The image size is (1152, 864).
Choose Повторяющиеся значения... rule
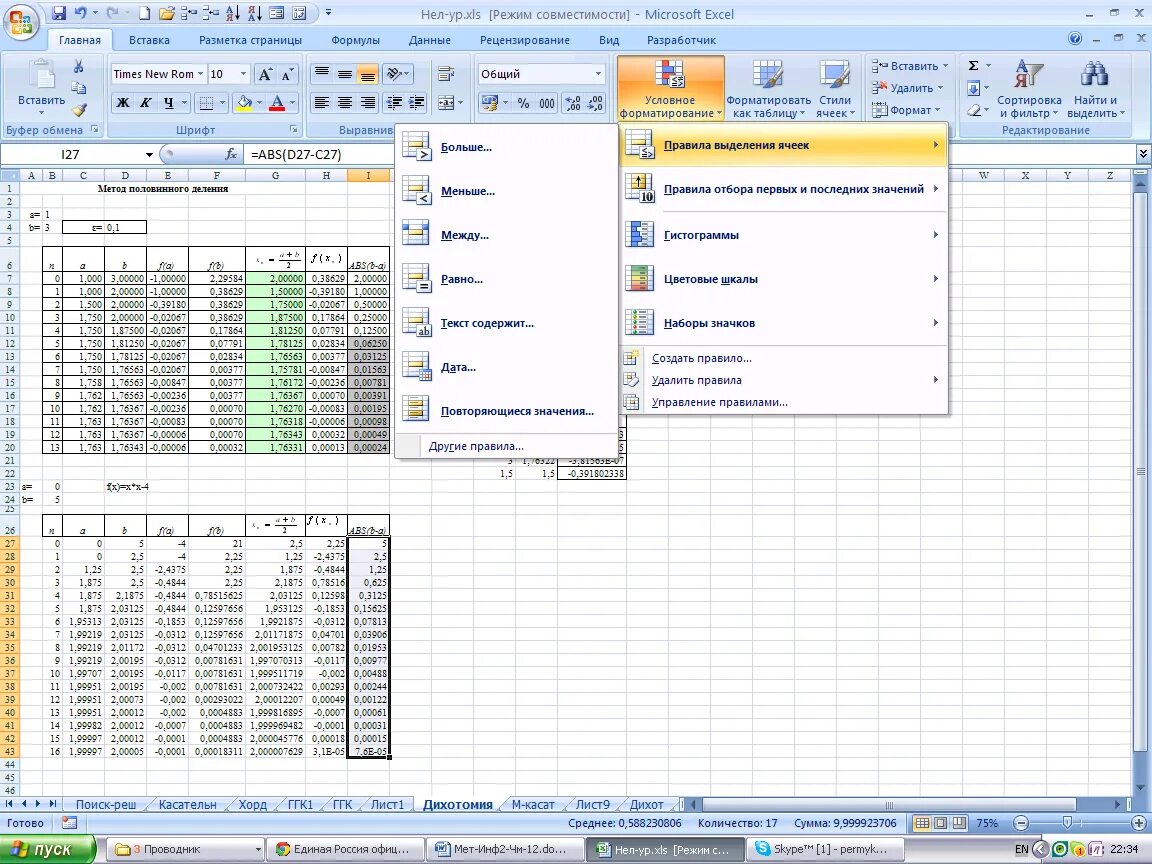pyautogui.click(x=507, y=411)
